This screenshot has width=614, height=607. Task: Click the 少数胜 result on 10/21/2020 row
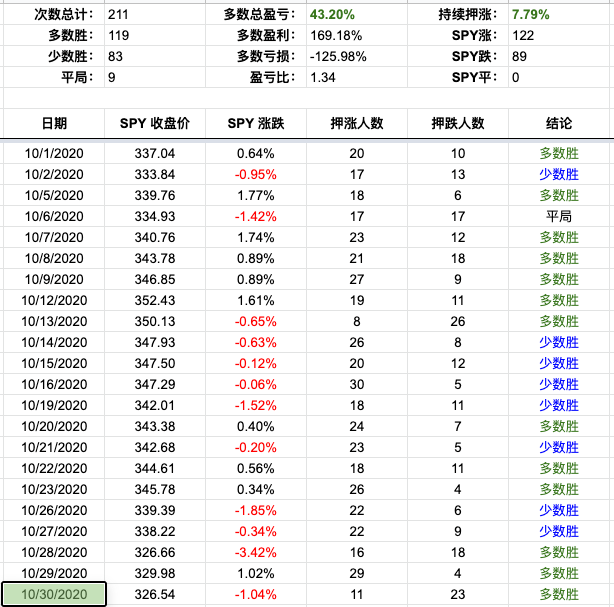pyautogui.click(x=559, y=448)
